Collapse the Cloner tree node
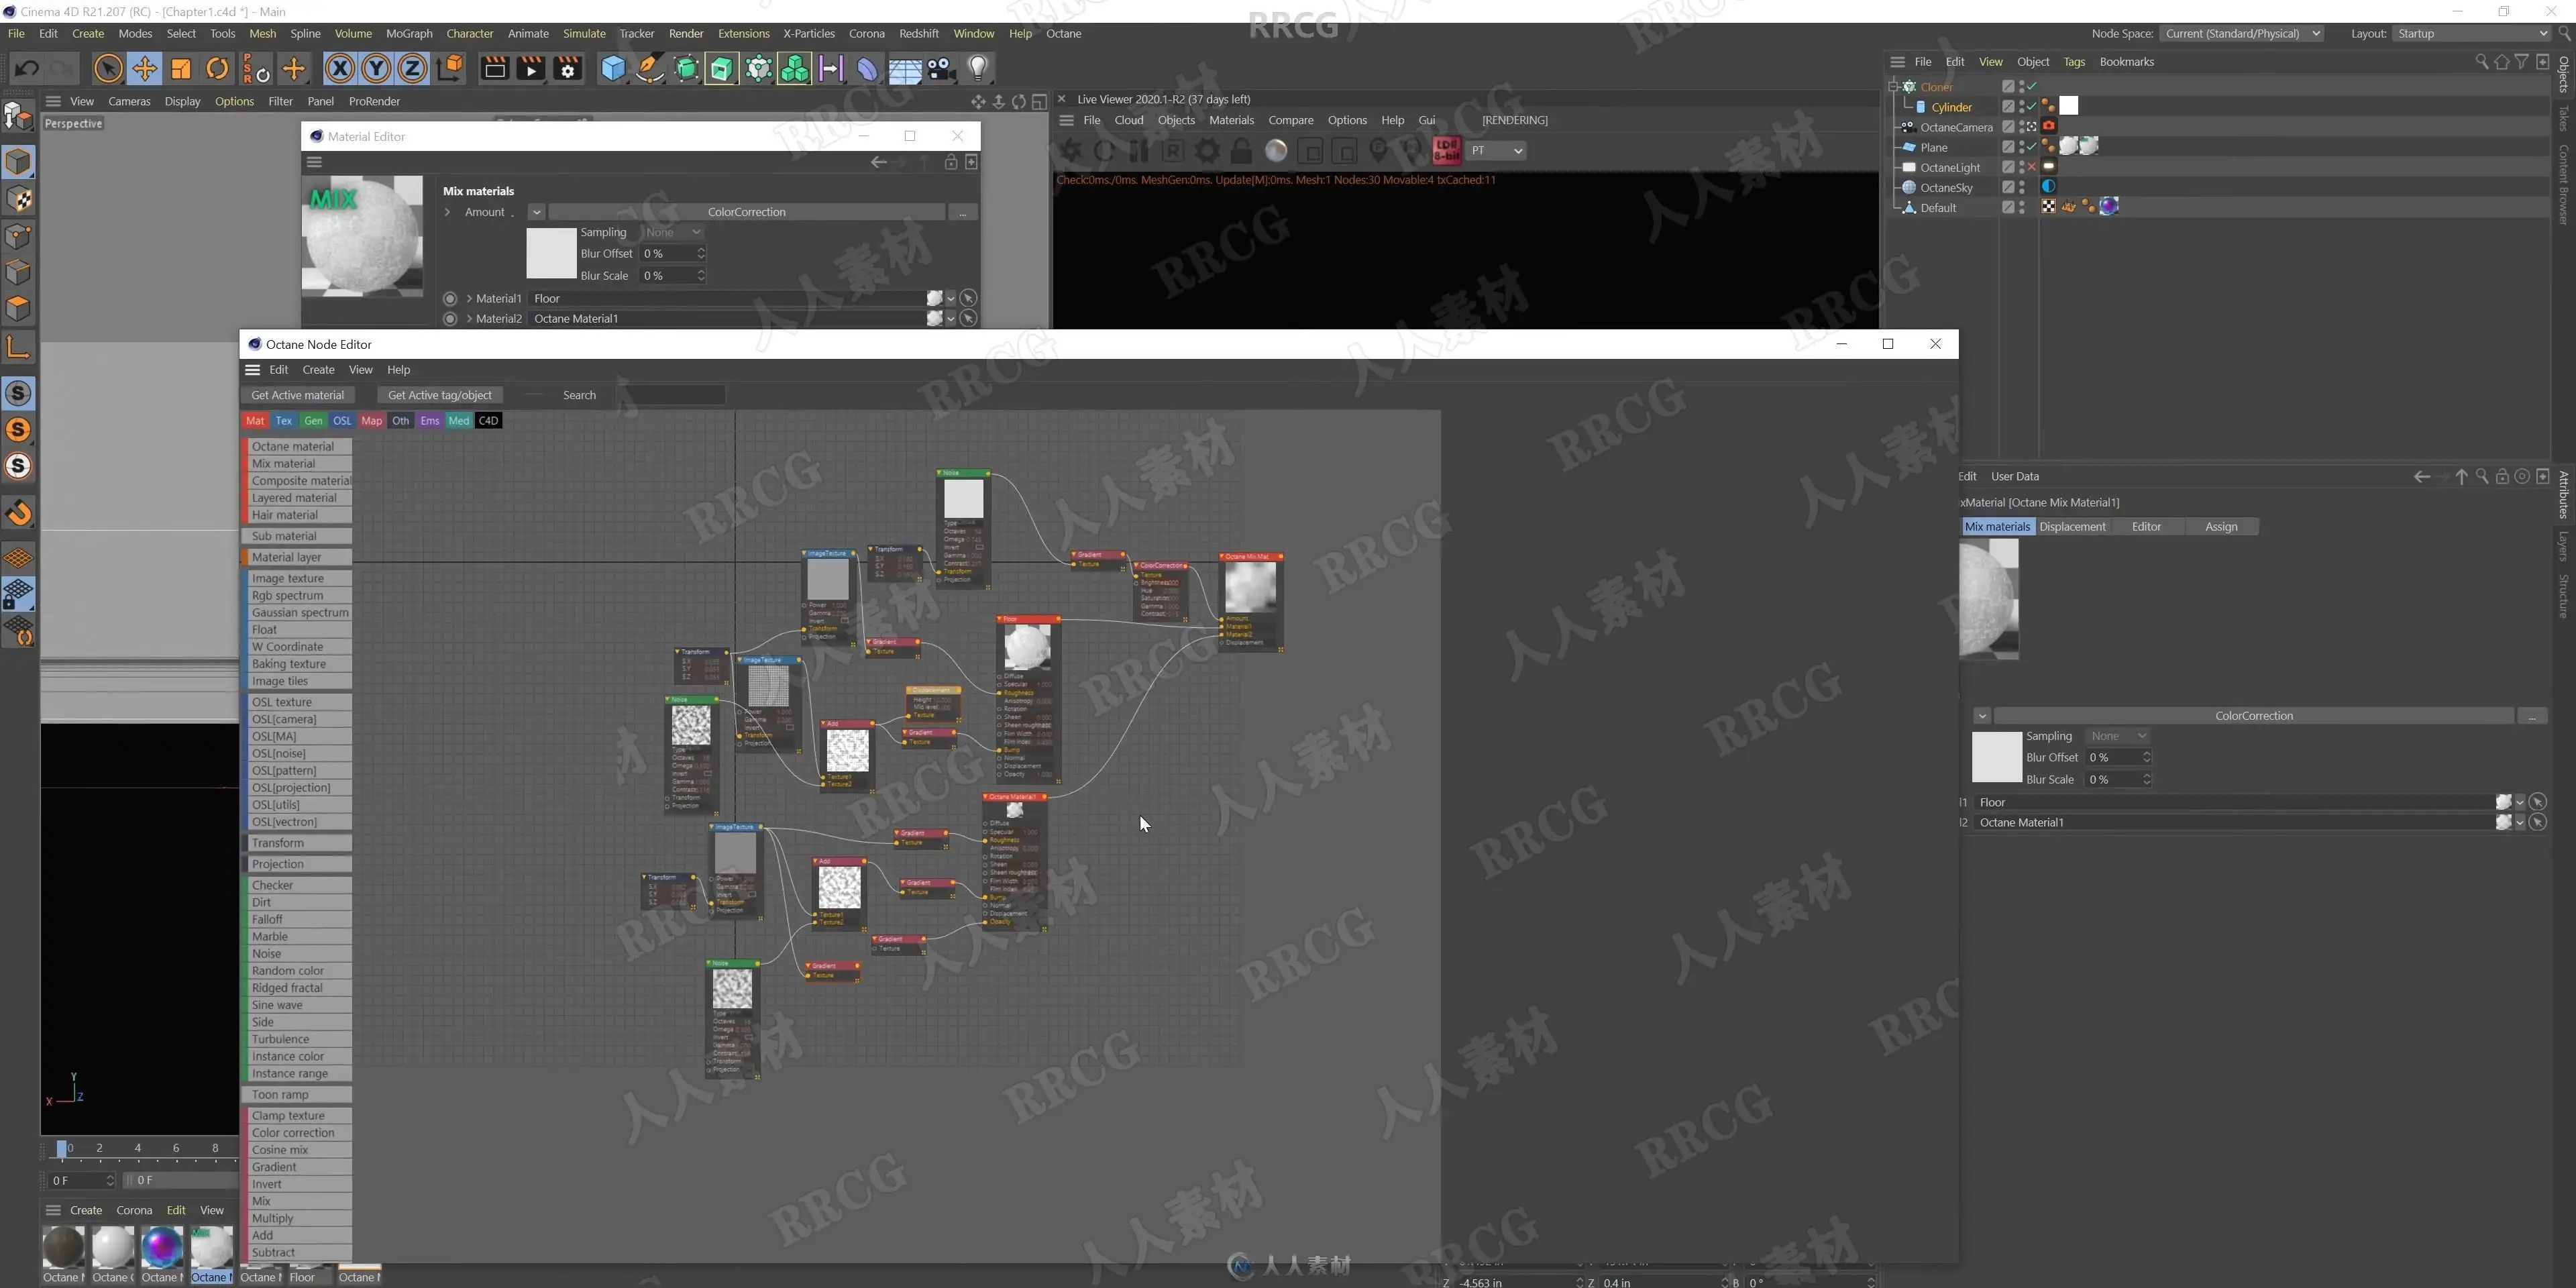The image size is (2576, 1288). click(x=1893, y=86)
